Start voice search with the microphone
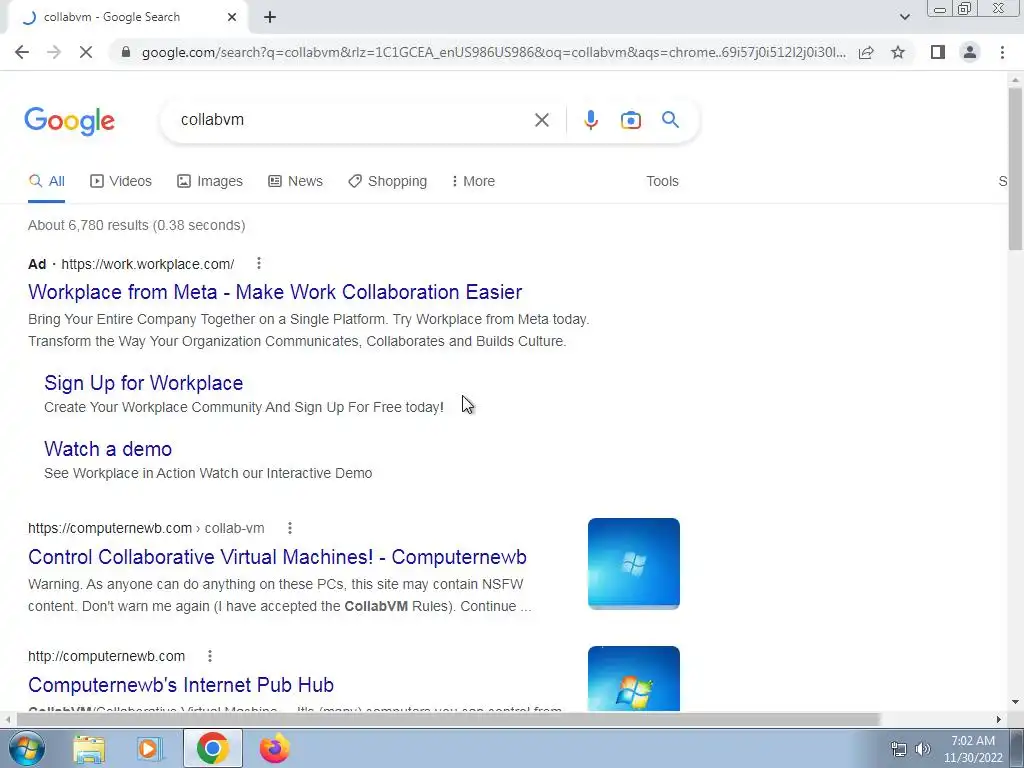 (x=590, y=120)
